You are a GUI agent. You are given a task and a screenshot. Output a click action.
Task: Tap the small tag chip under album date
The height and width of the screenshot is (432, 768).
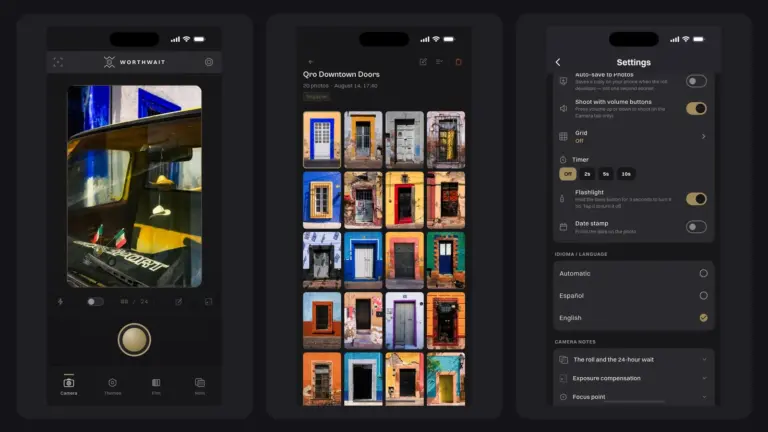316,97
